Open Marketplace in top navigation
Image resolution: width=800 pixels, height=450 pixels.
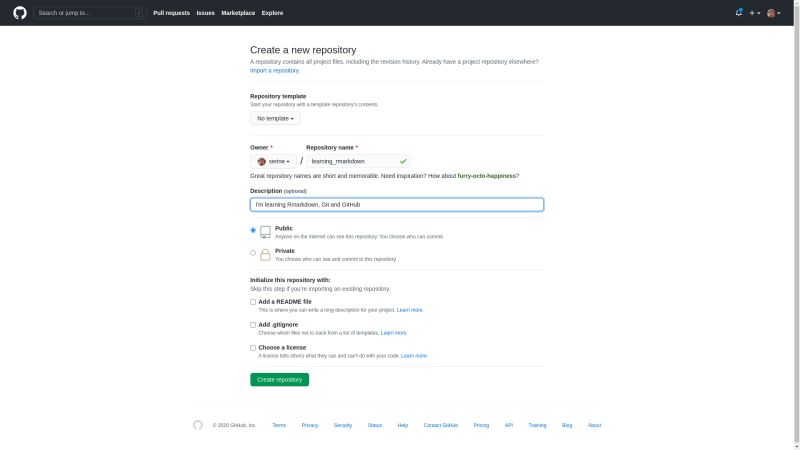[x=238, y=13]
